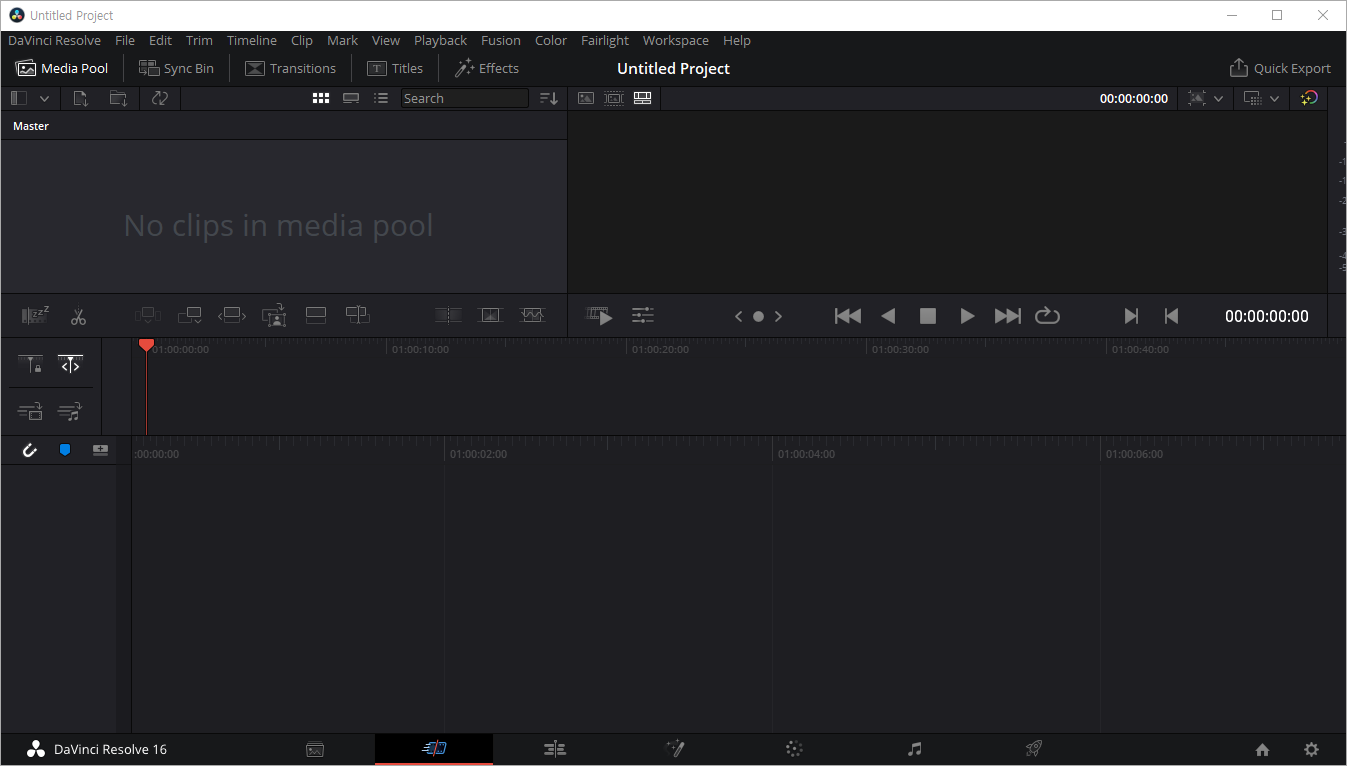Screen dimensions: 1347x766
Task: Apply the Dissolve transition icon
Action: click(x=490, y=316)
